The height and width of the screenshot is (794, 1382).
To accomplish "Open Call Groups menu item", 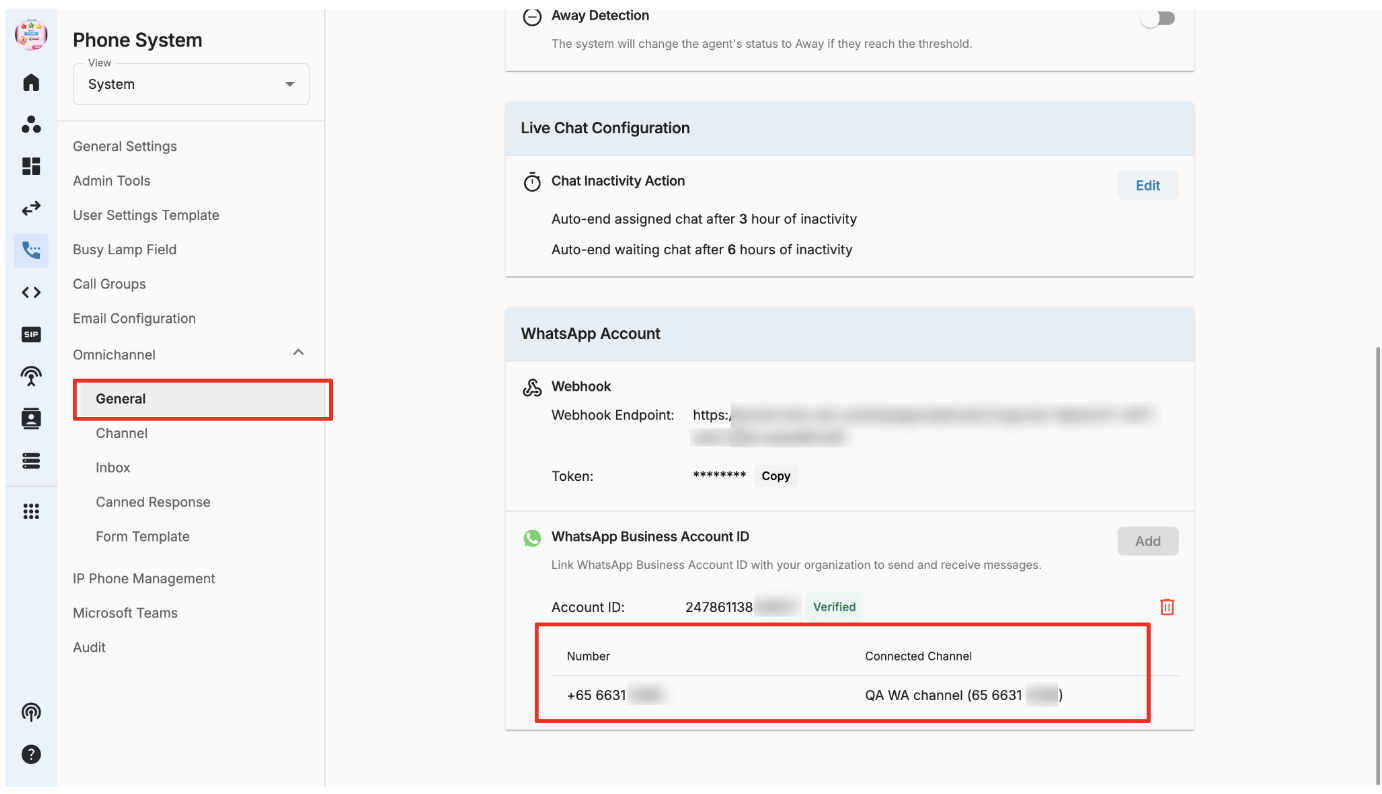I will coord(110,284).
